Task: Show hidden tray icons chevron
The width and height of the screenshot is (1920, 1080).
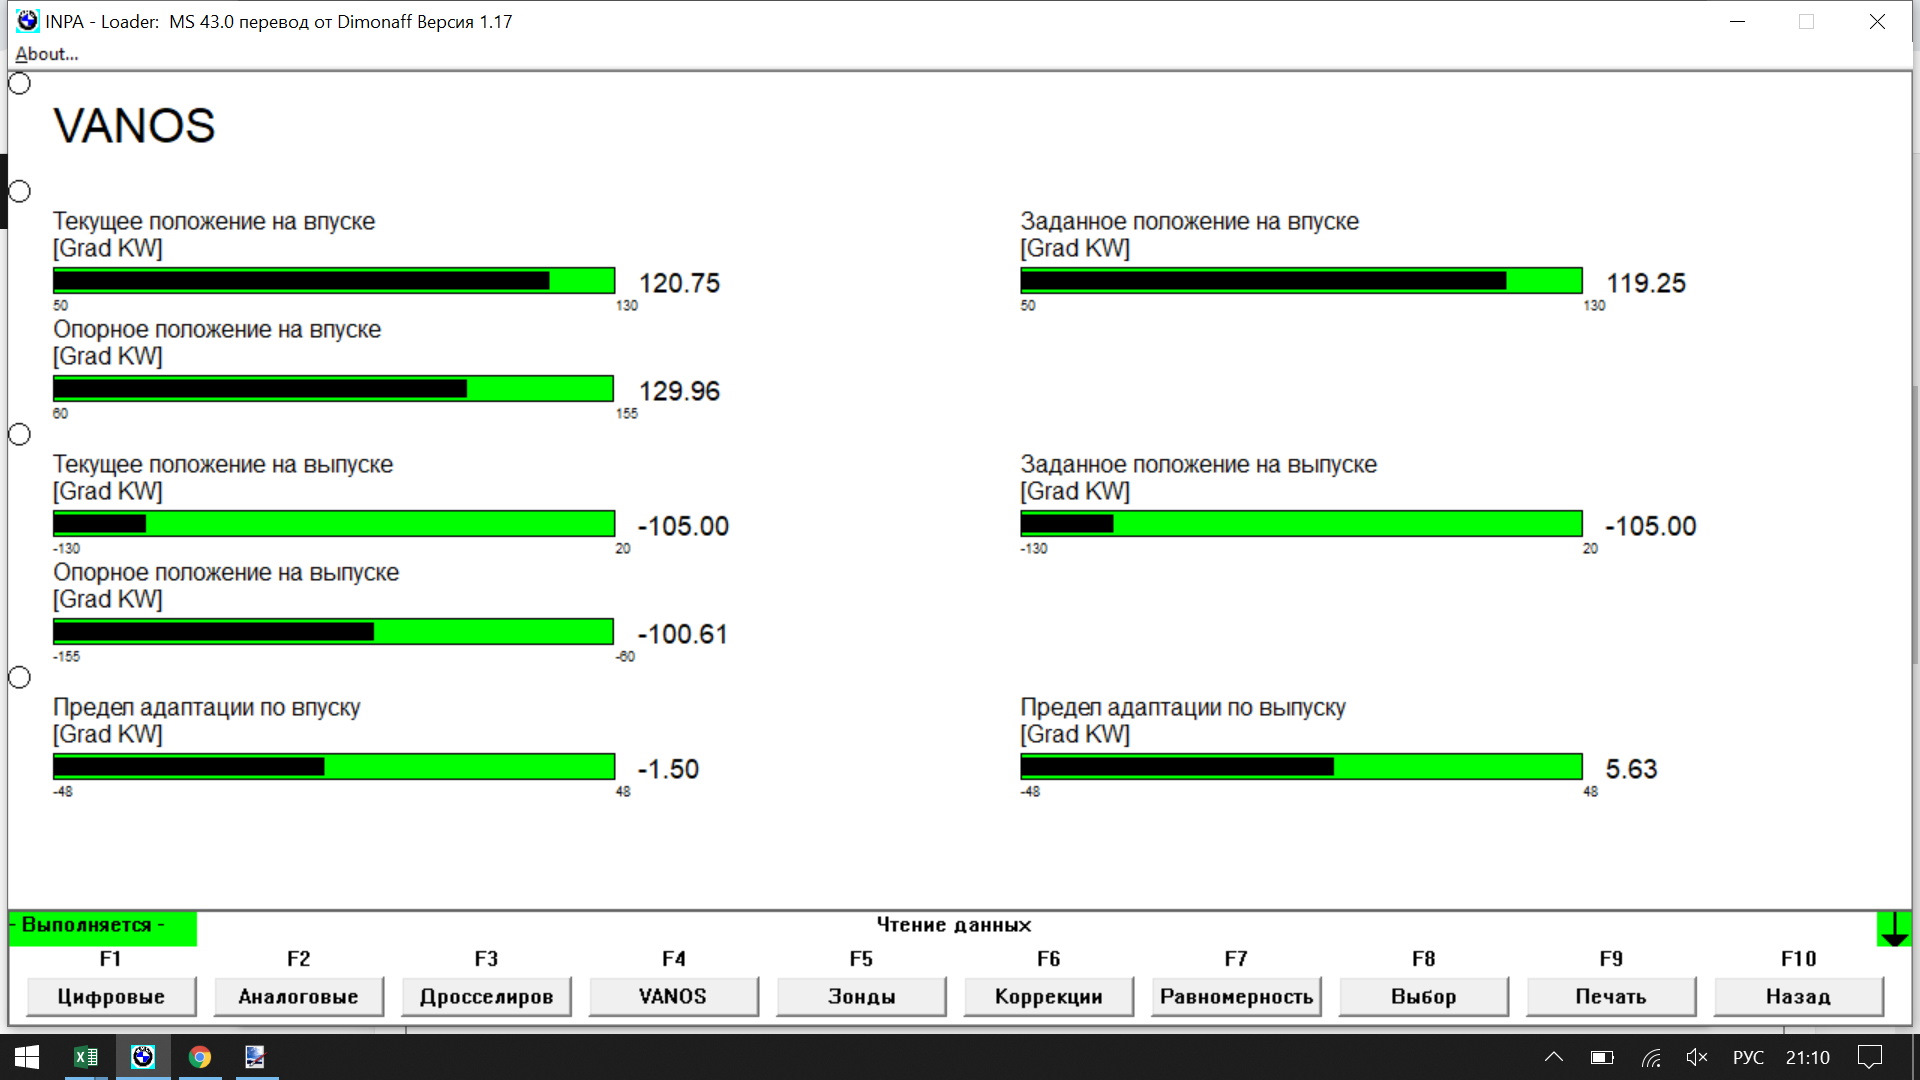Action: coord(1554,1057)
